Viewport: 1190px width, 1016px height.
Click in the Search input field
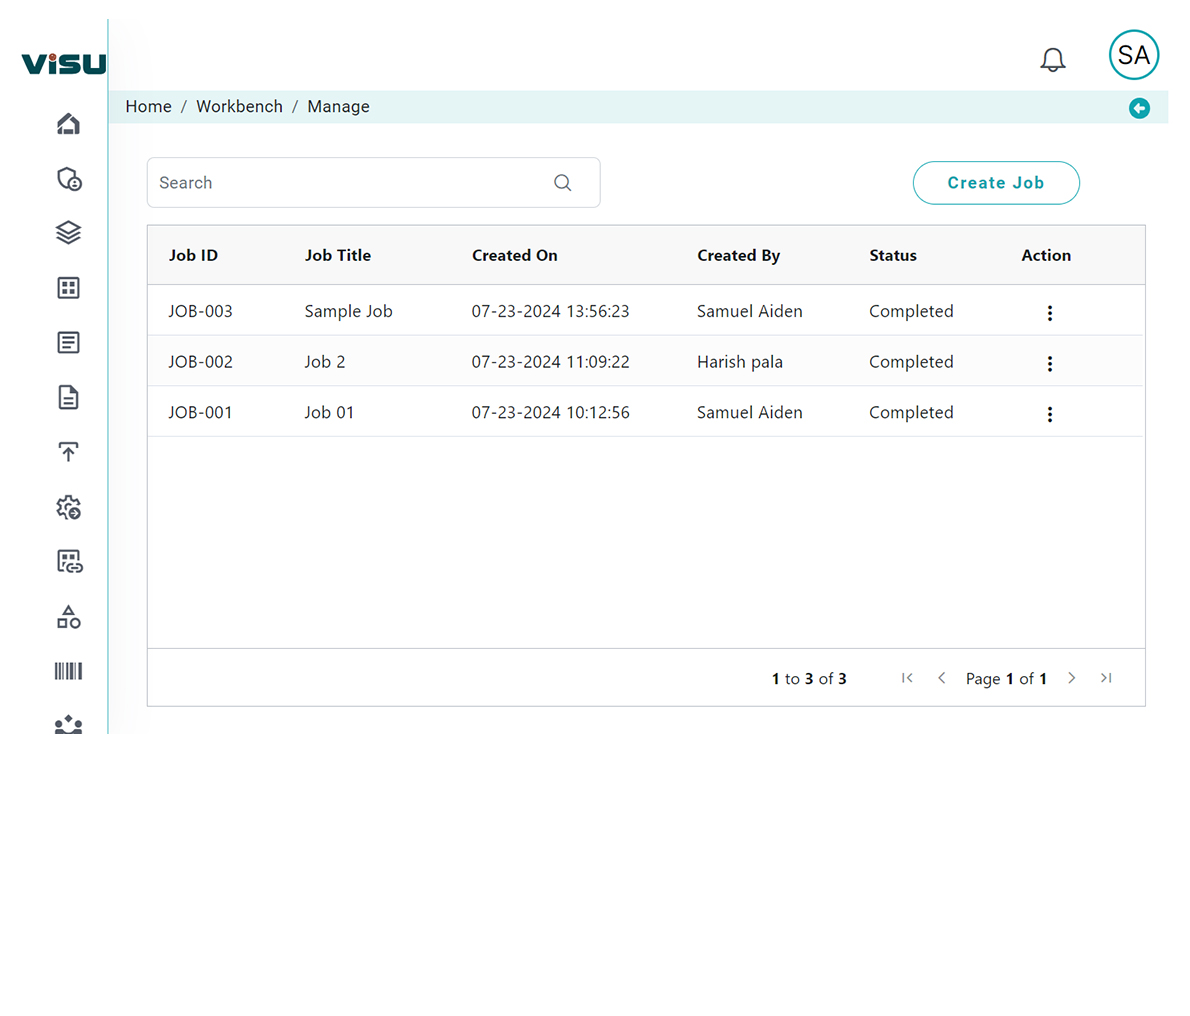[350, 183]
